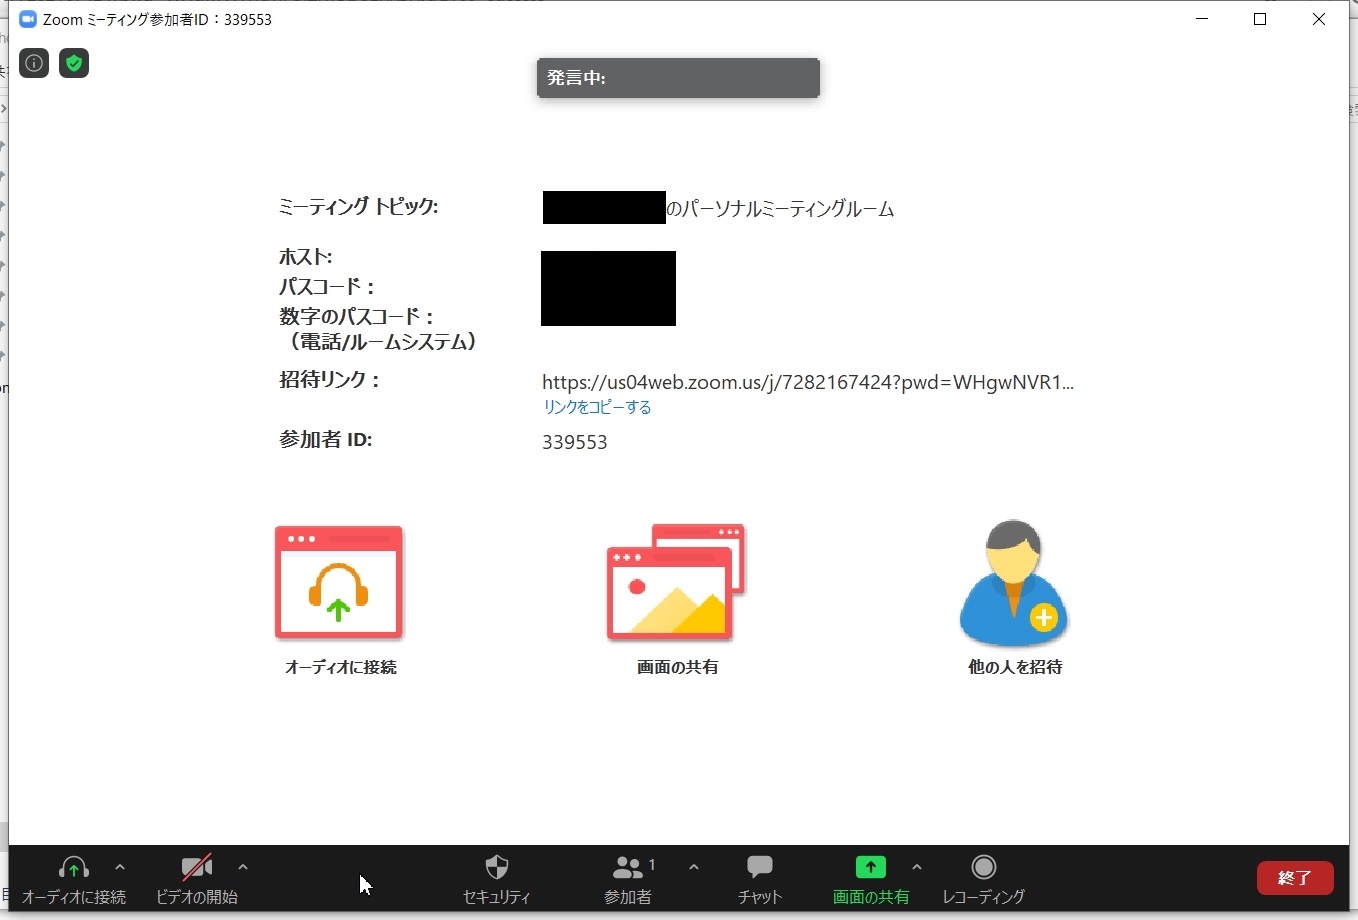The height and width of the screenshot is (920, 1358).
Task: Open the Chat (チャット) panel
Action: 760,879
